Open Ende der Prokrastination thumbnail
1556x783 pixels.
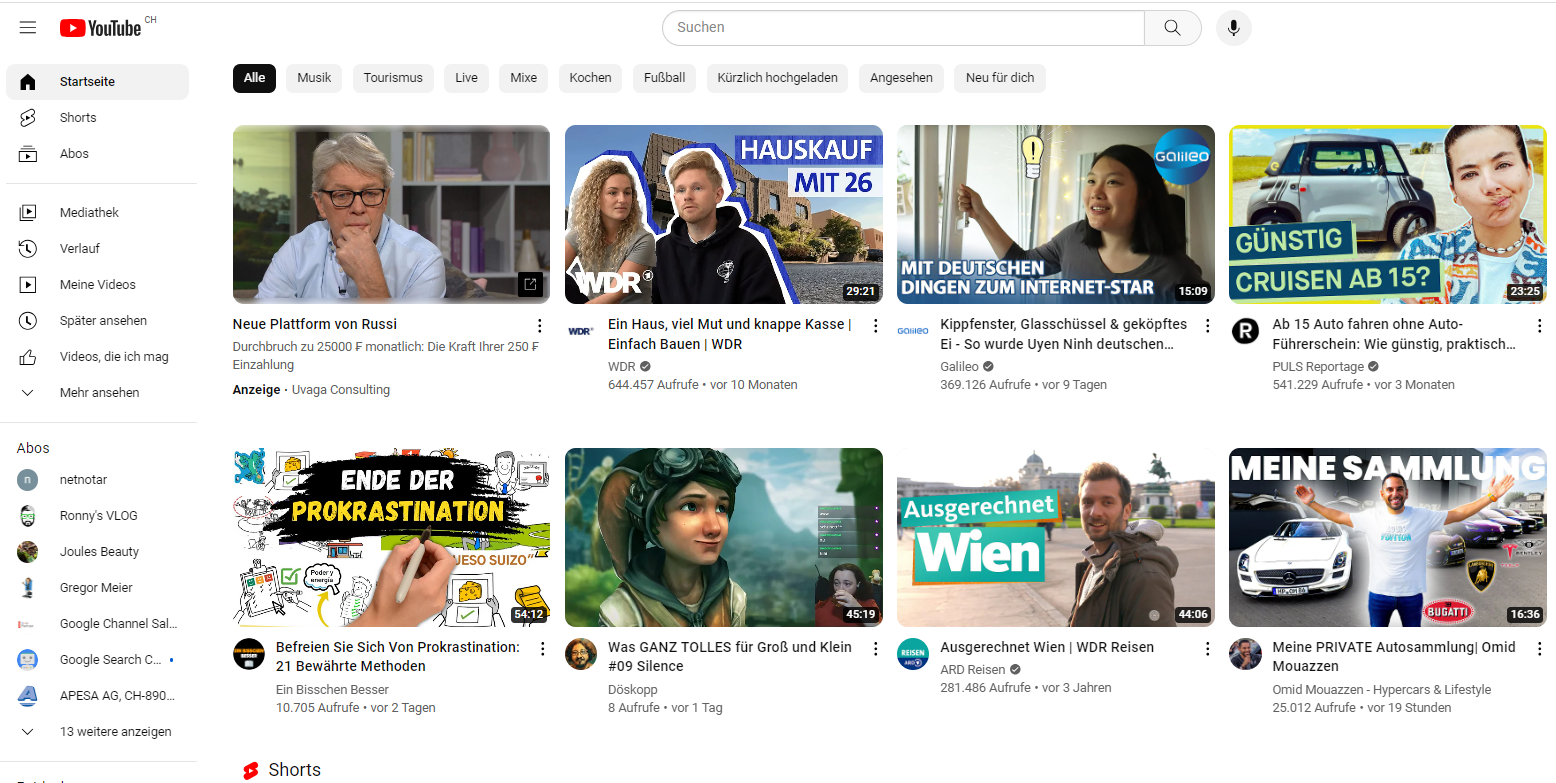point(391,537)
